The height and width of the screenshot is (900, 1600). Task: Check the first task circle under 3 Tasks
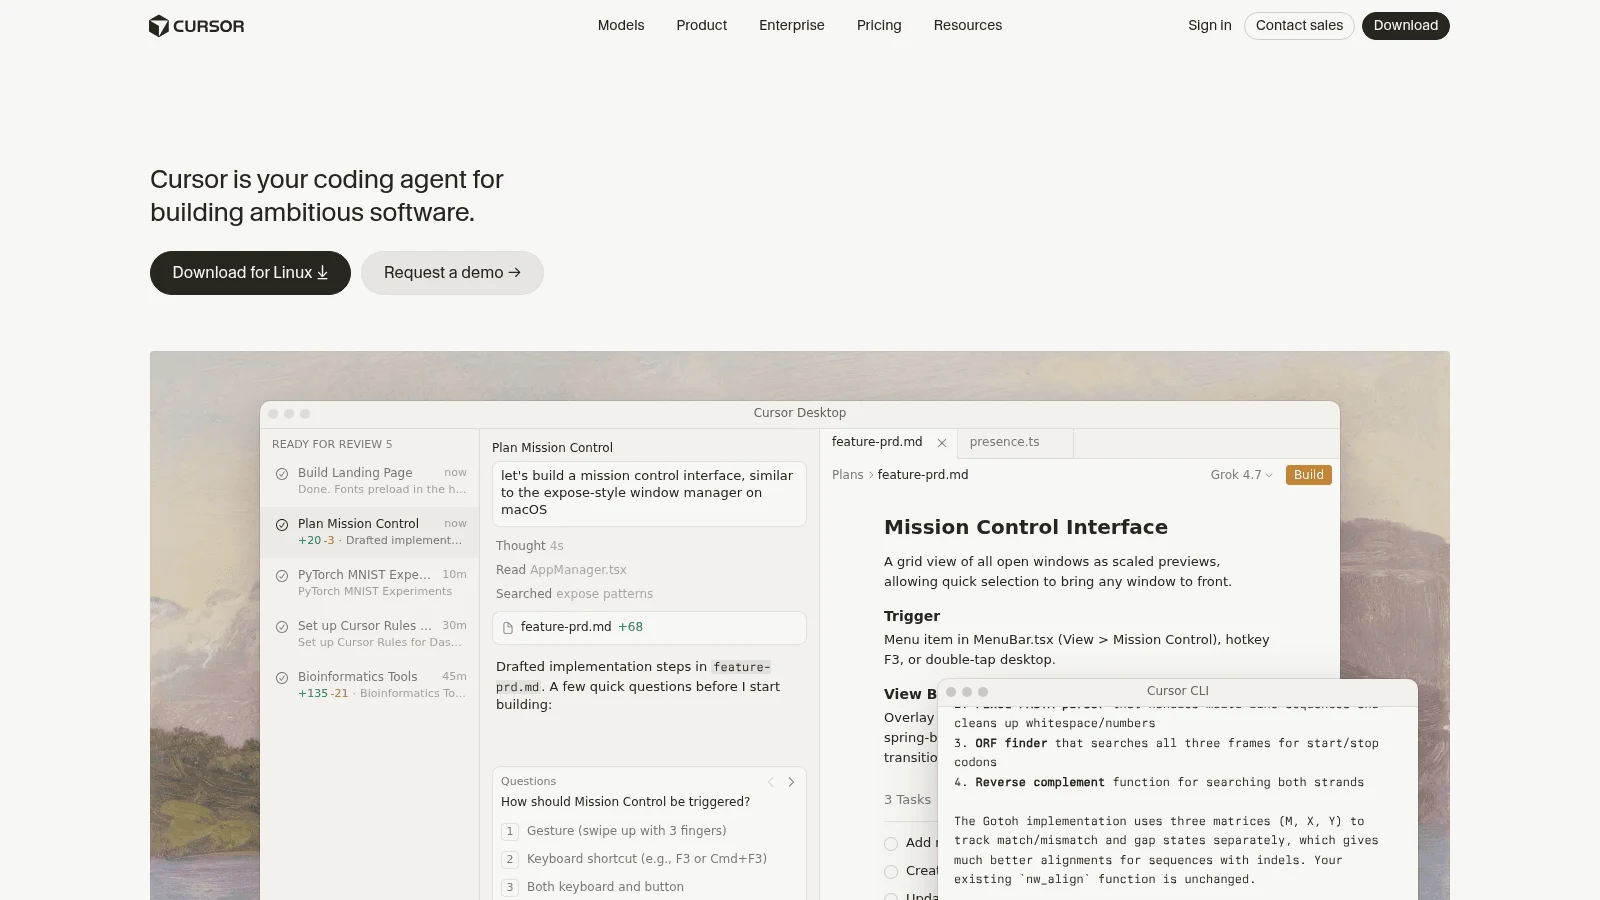coord(891,844)
